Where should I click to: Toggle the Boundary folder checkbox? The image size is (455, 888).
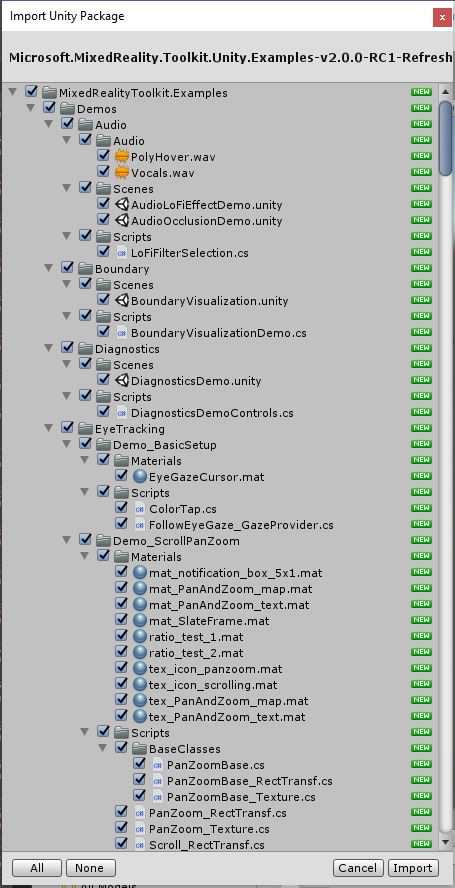click(67, 267)
